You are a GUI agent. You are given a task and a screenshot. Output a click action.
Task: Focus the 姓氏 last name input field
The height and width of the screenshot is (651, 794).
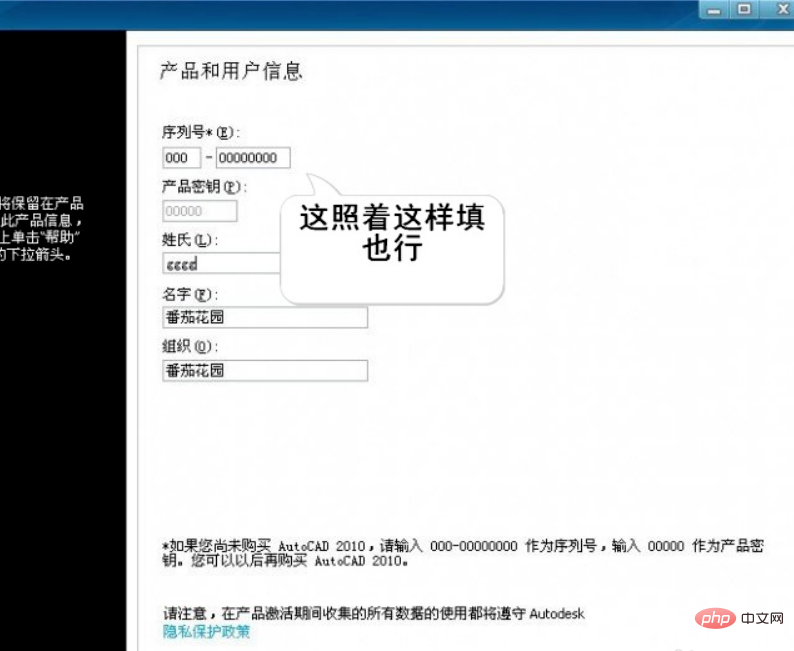(221, 263)
